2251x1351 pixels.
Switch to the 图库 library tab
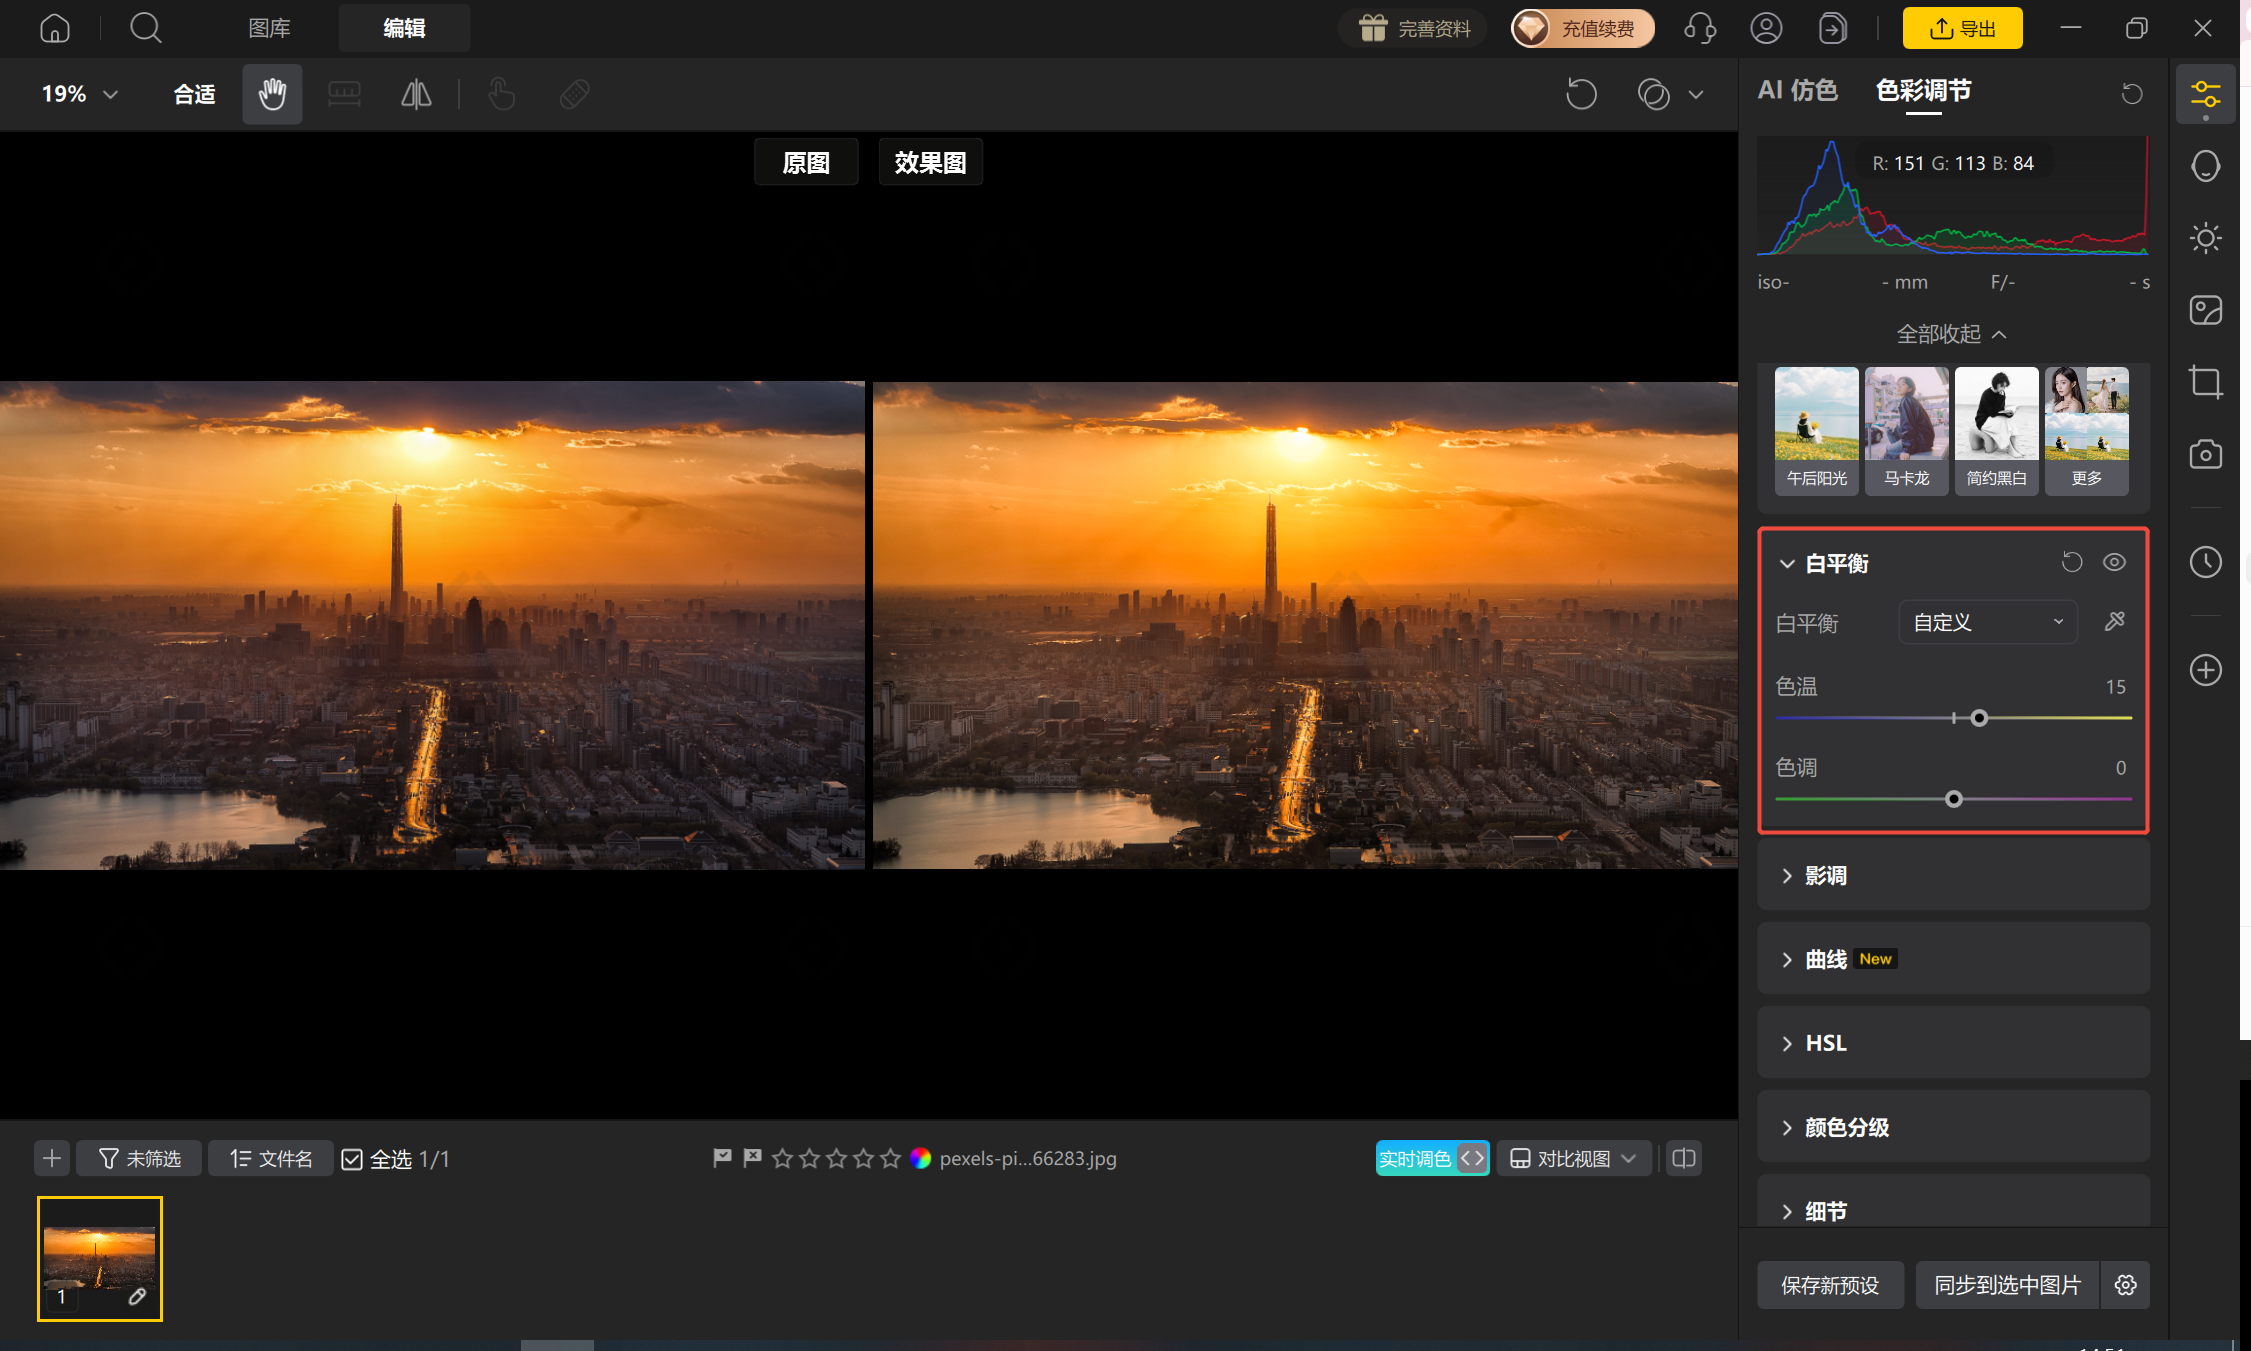coord(269,28)
